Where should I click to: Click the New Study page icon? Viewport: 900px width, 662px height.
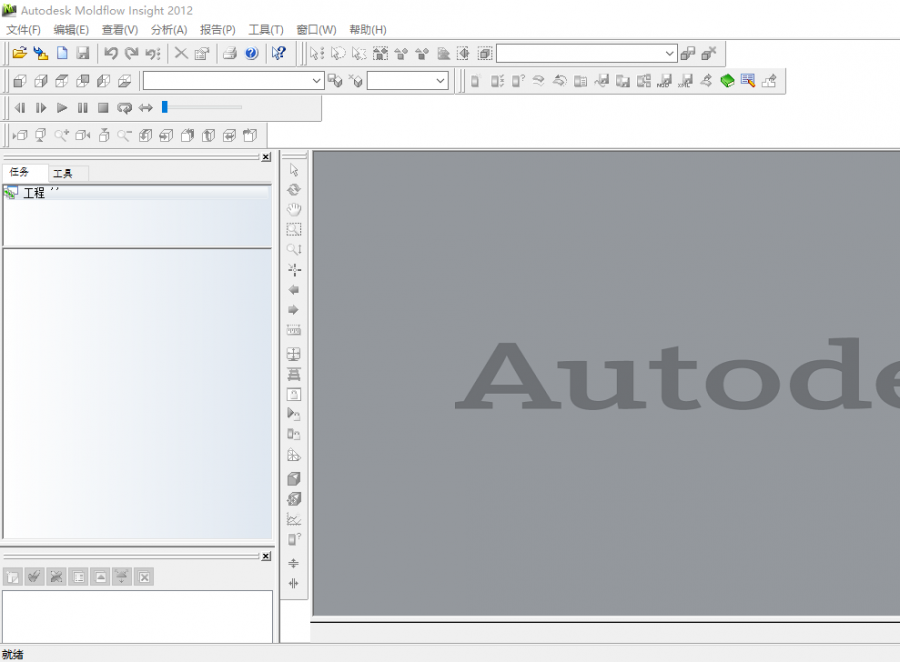click(62, 54)
